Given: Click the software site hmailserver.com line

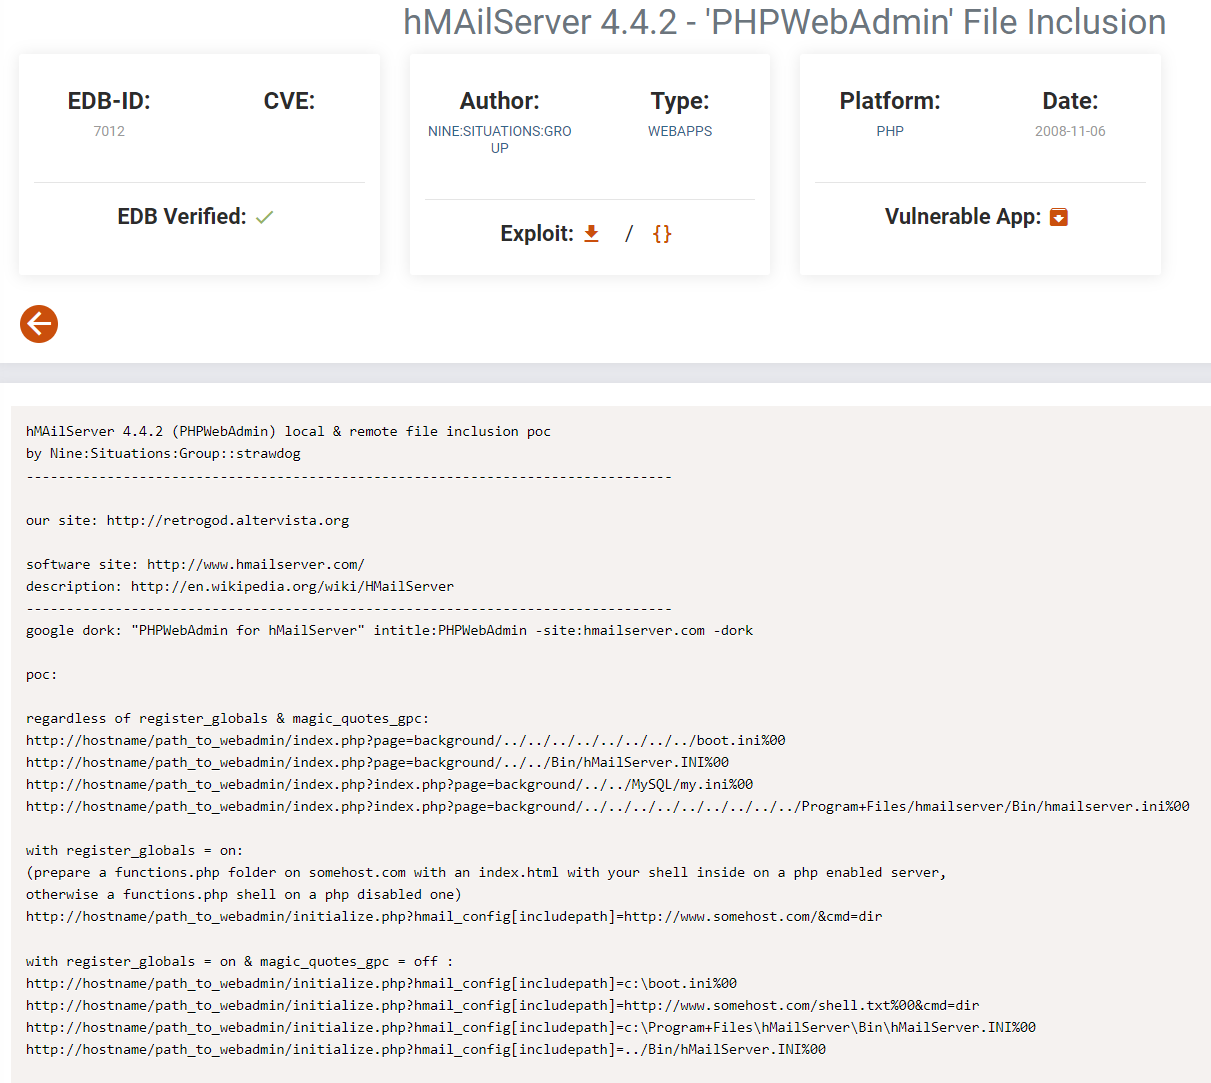Looking at the screenshot, I should point(195,564).
